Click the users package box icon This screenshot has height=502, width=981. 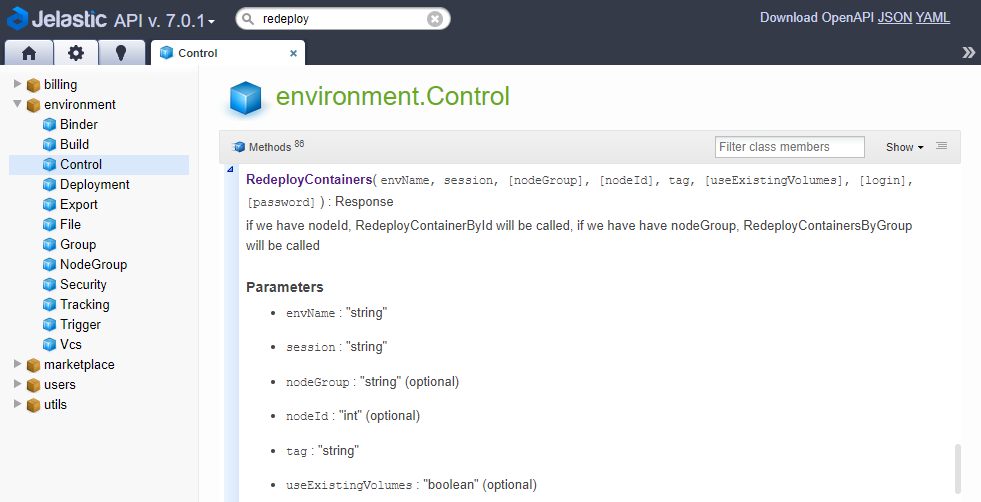[33, 385]
